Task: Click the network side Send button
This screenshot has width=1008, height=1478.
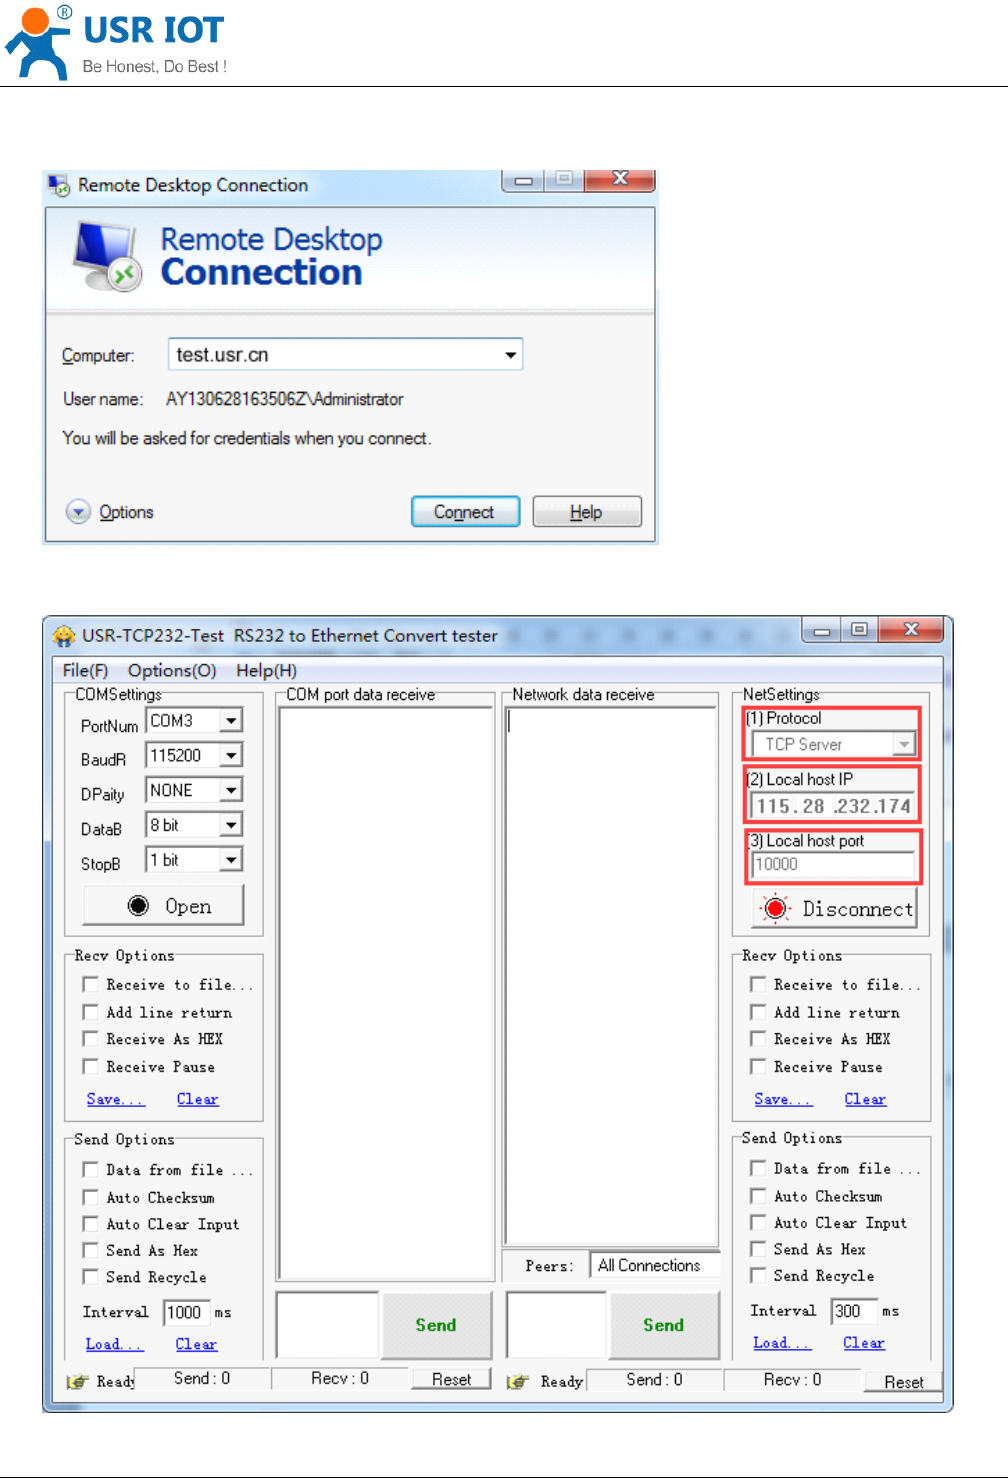Action: pyautogui.click(x=664, y=1324)
